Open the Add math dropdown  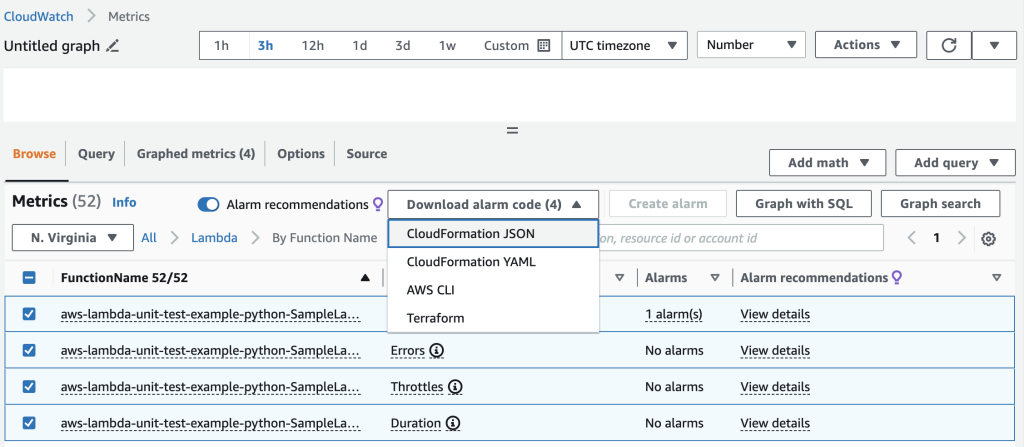pyautogui.click(x=827, y=163)
